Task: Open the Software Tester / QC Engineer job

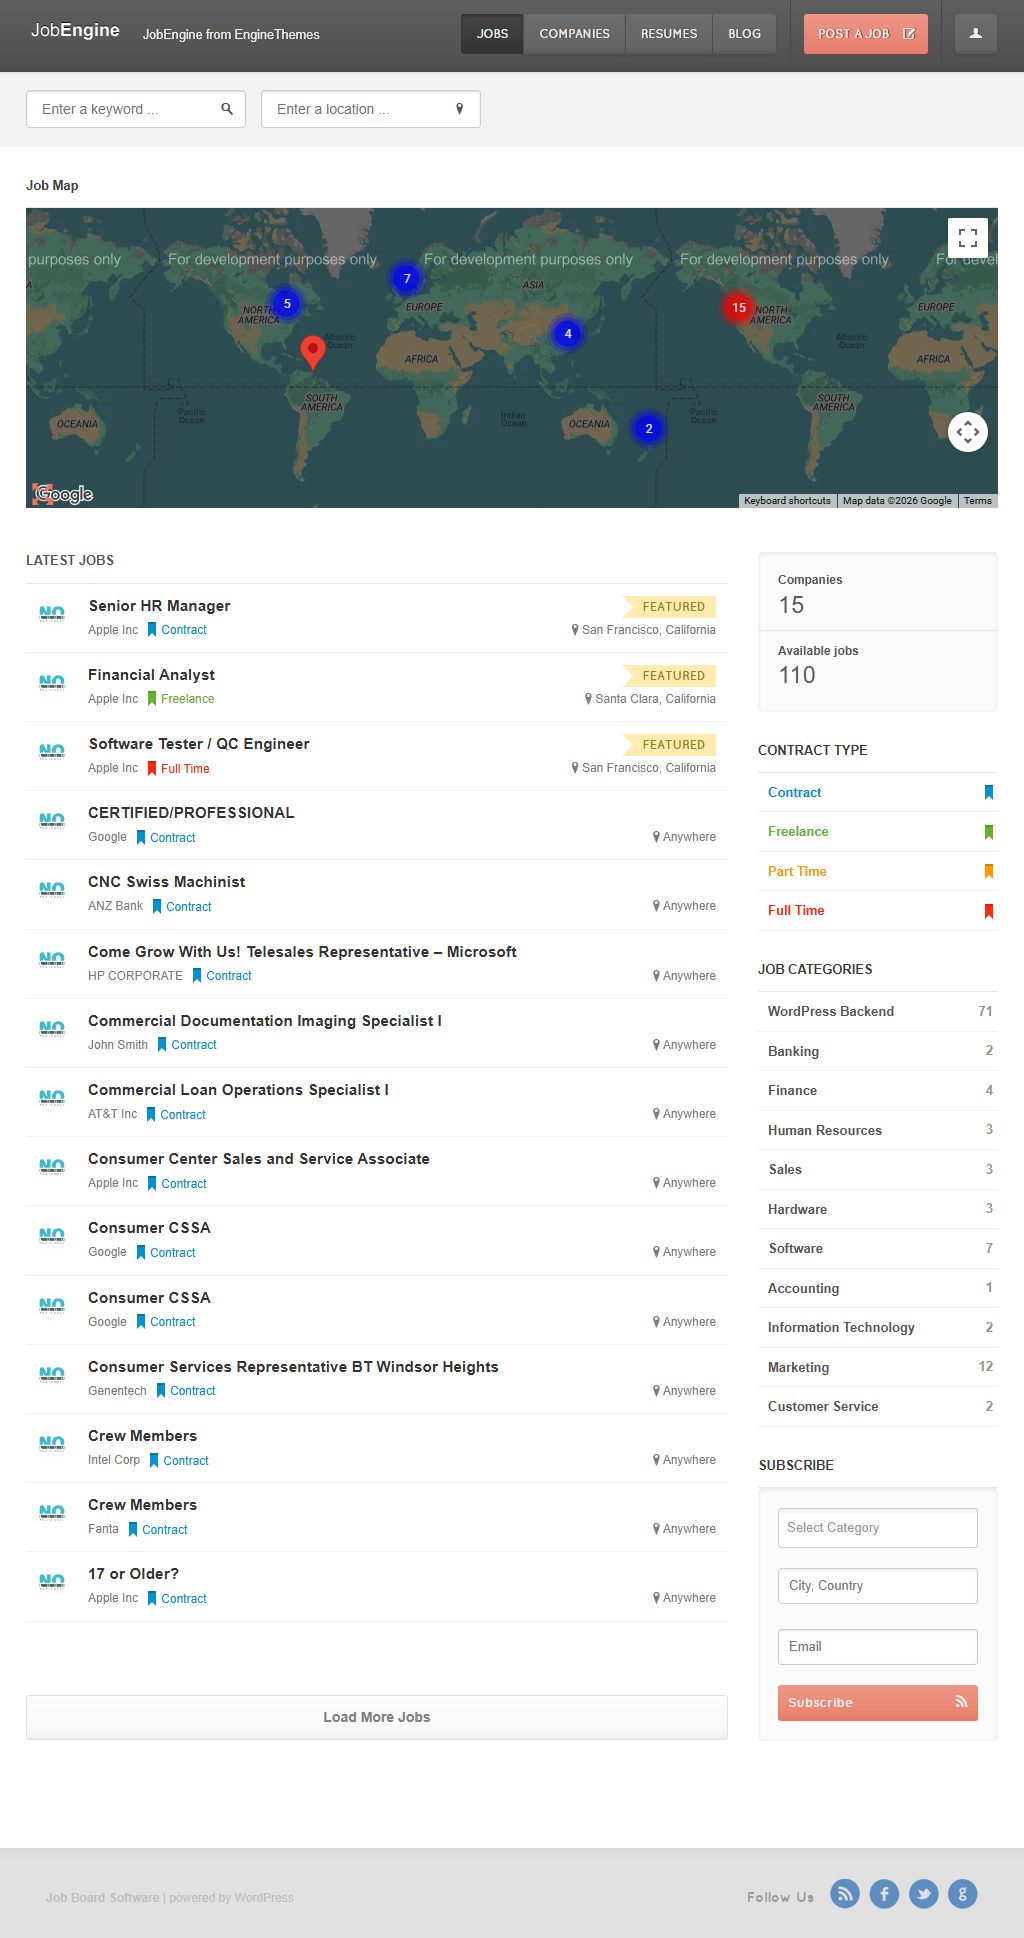Action: [199, 744]
